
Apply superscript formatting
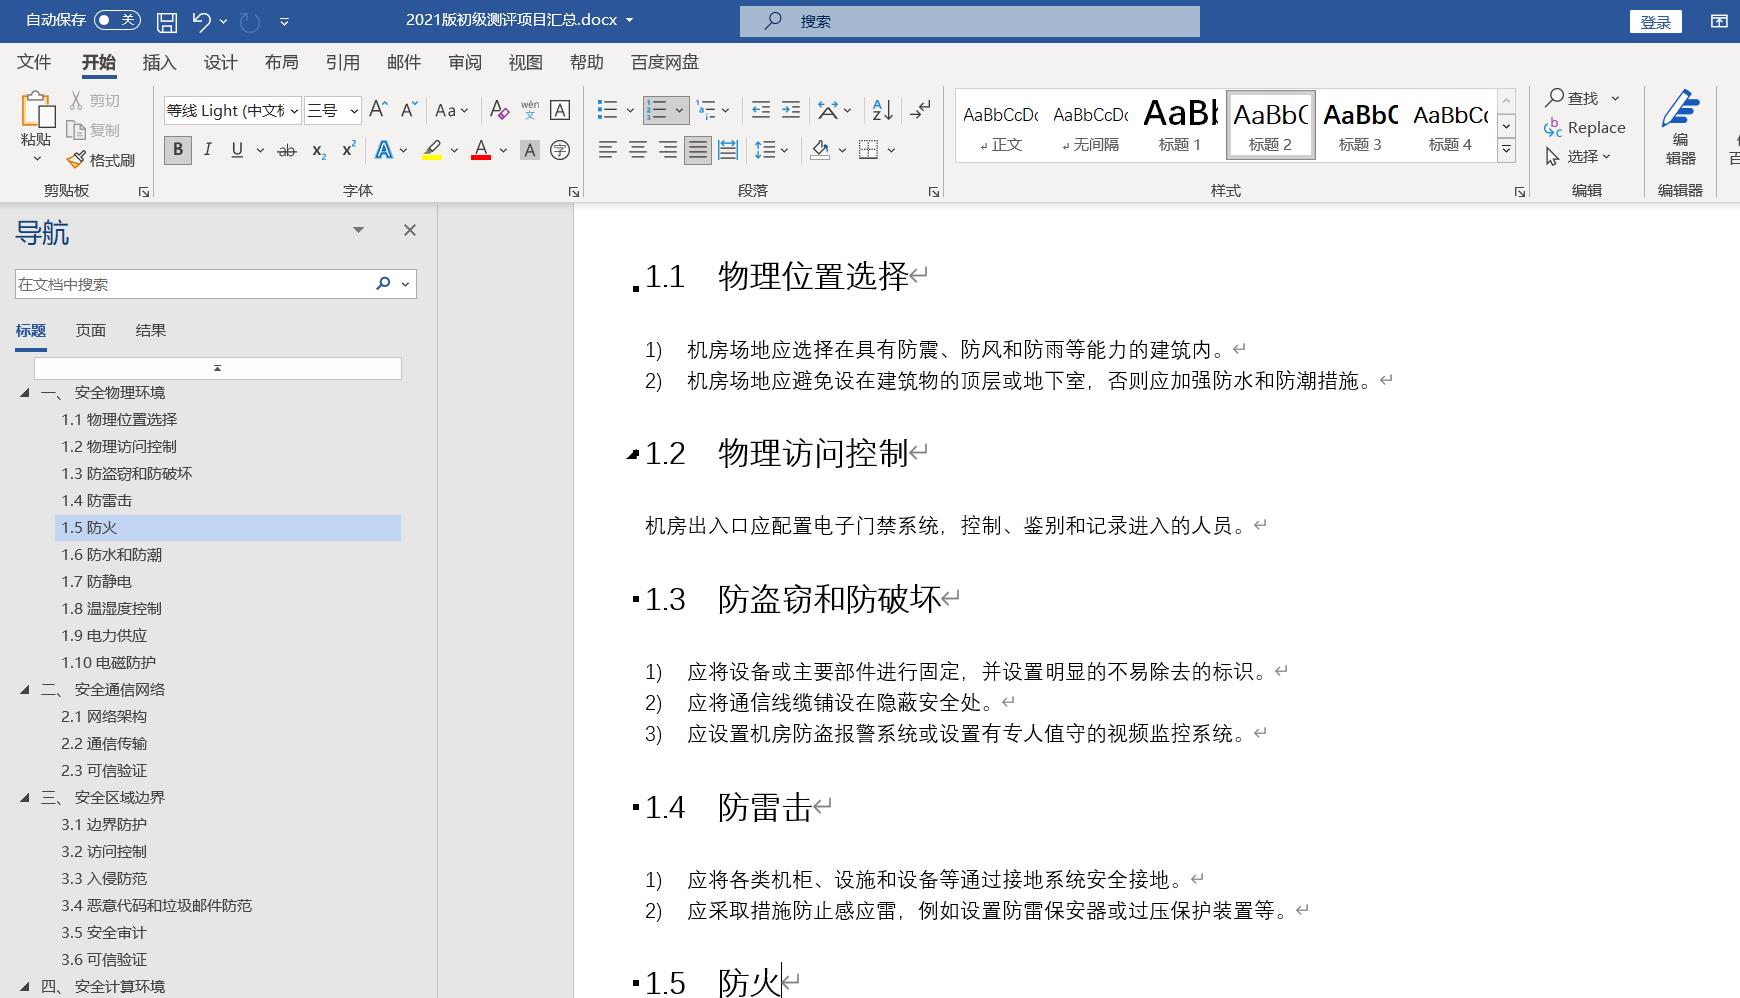(348, 150)
